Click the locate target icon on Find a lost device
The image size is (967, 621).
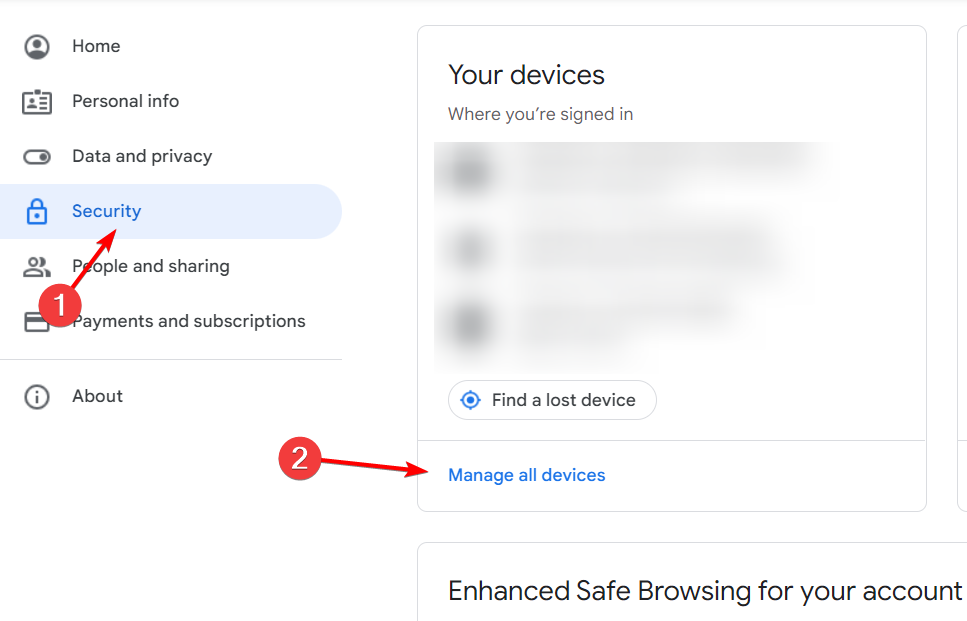click(471, 400)
